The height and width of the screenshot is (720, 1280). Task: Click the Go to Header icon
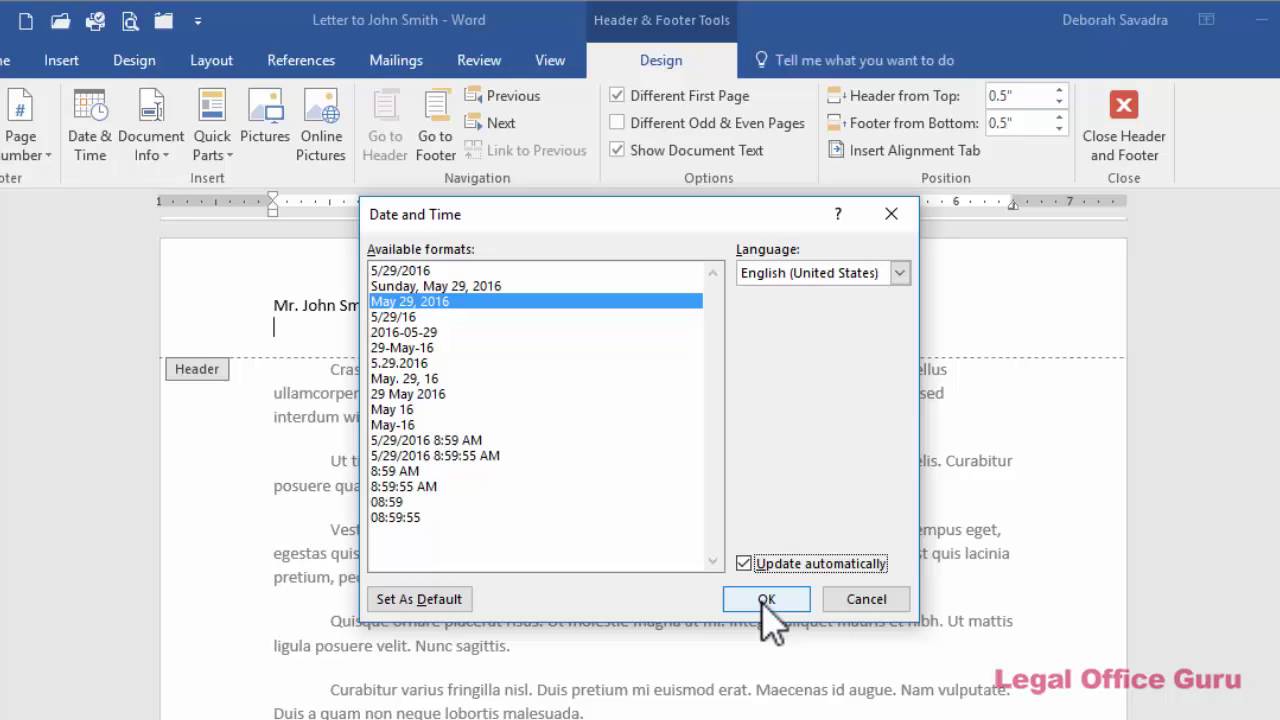pyautogui.click(x=385, y=125)
